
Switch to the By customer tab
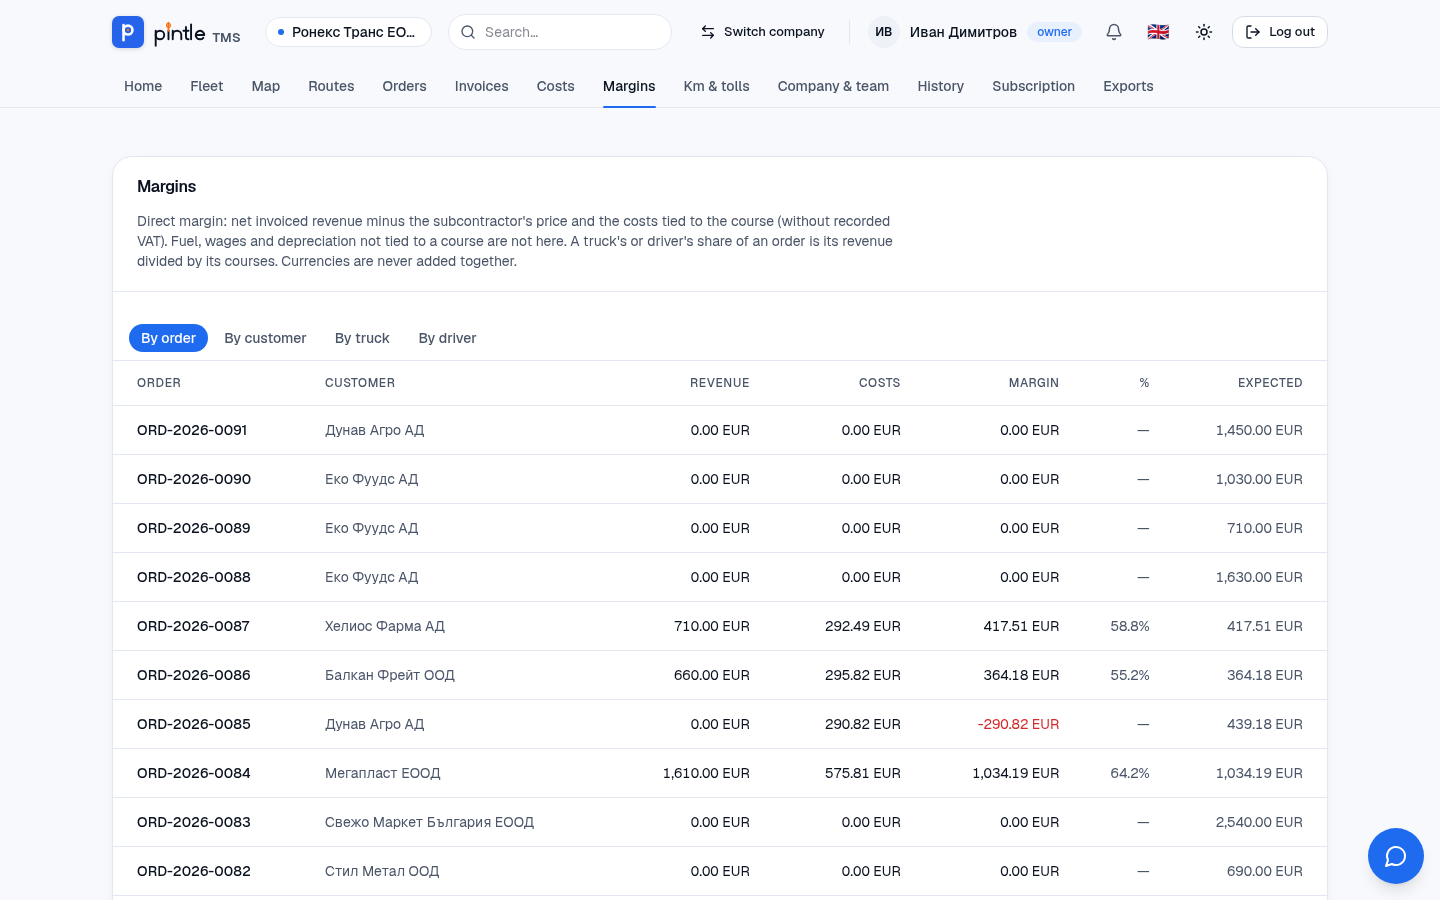(x=265, y=338)
